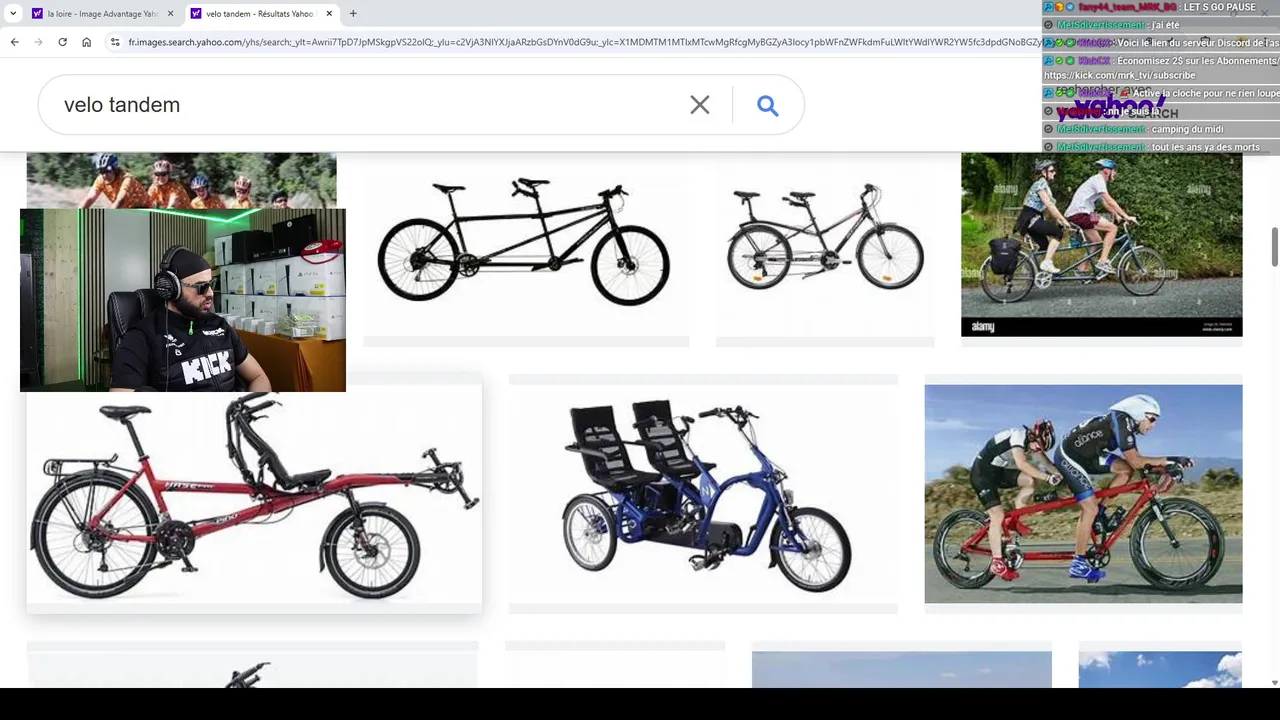Reload the page with the refresh icon

pos(62,42)
